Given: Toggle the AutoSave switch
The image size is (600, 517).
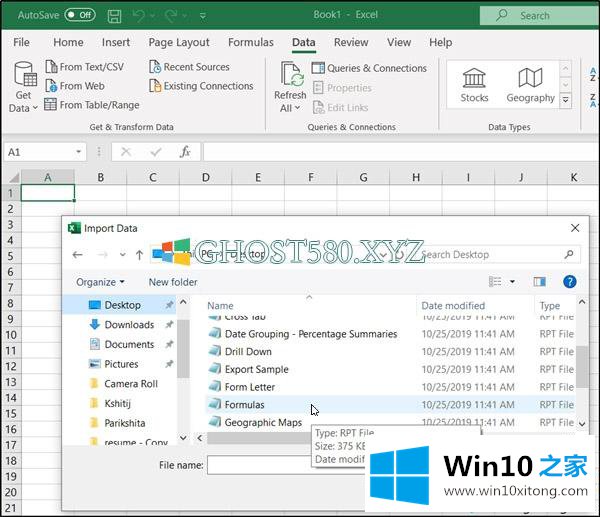Looking at the screenshot, I should (80, 15).
